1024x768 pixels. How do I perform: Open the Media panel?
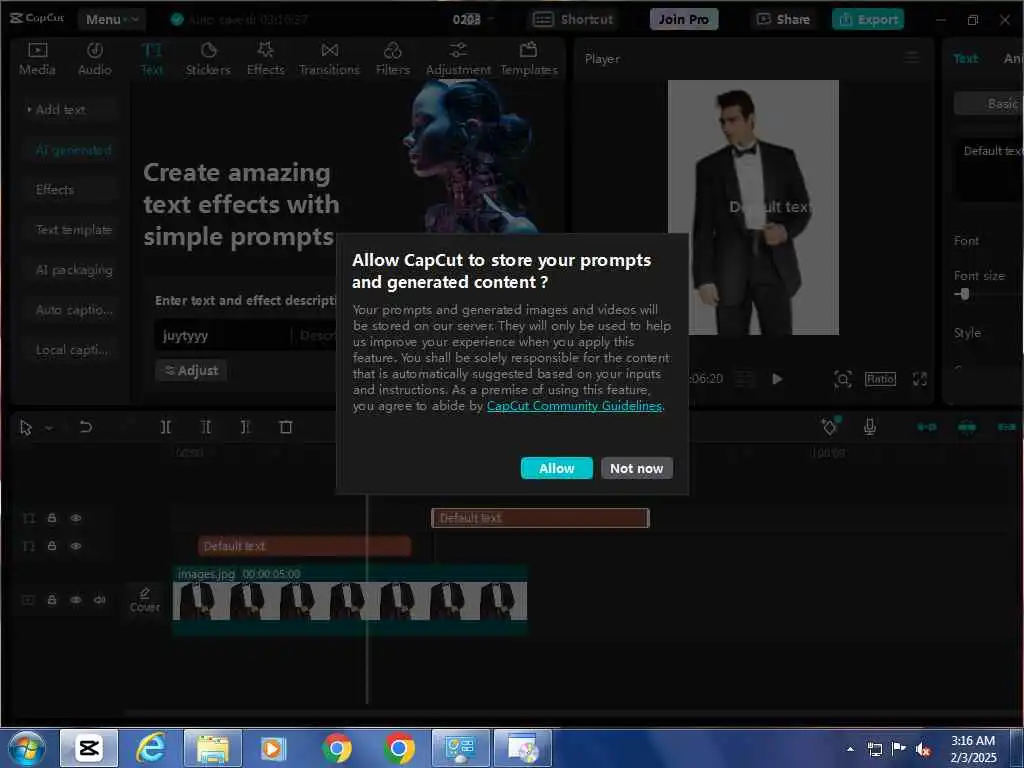point(37,59)
